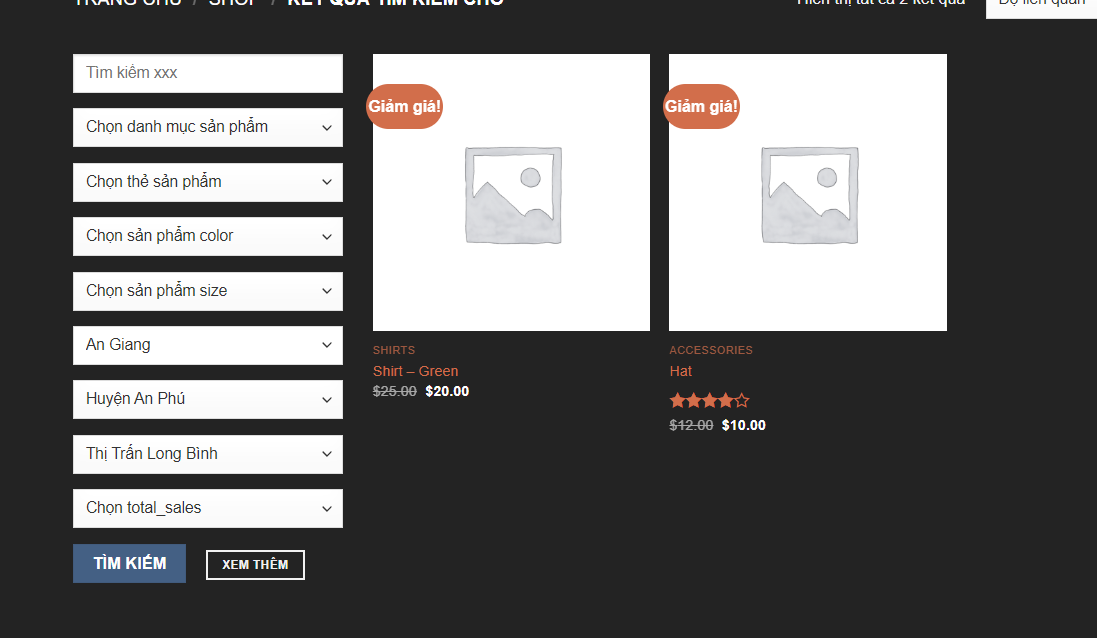Open the Chọn sản phẩm color dropdown
1097x638 pixels.
click(x=207, y=236)
